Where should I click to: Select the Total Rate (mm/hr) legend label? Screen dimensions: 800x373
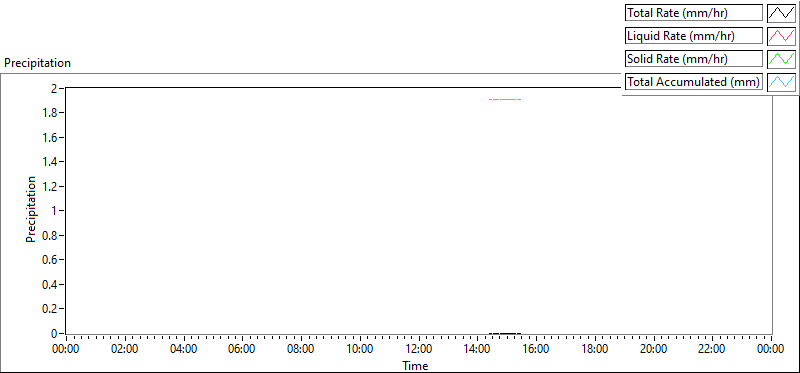point(694,13)
